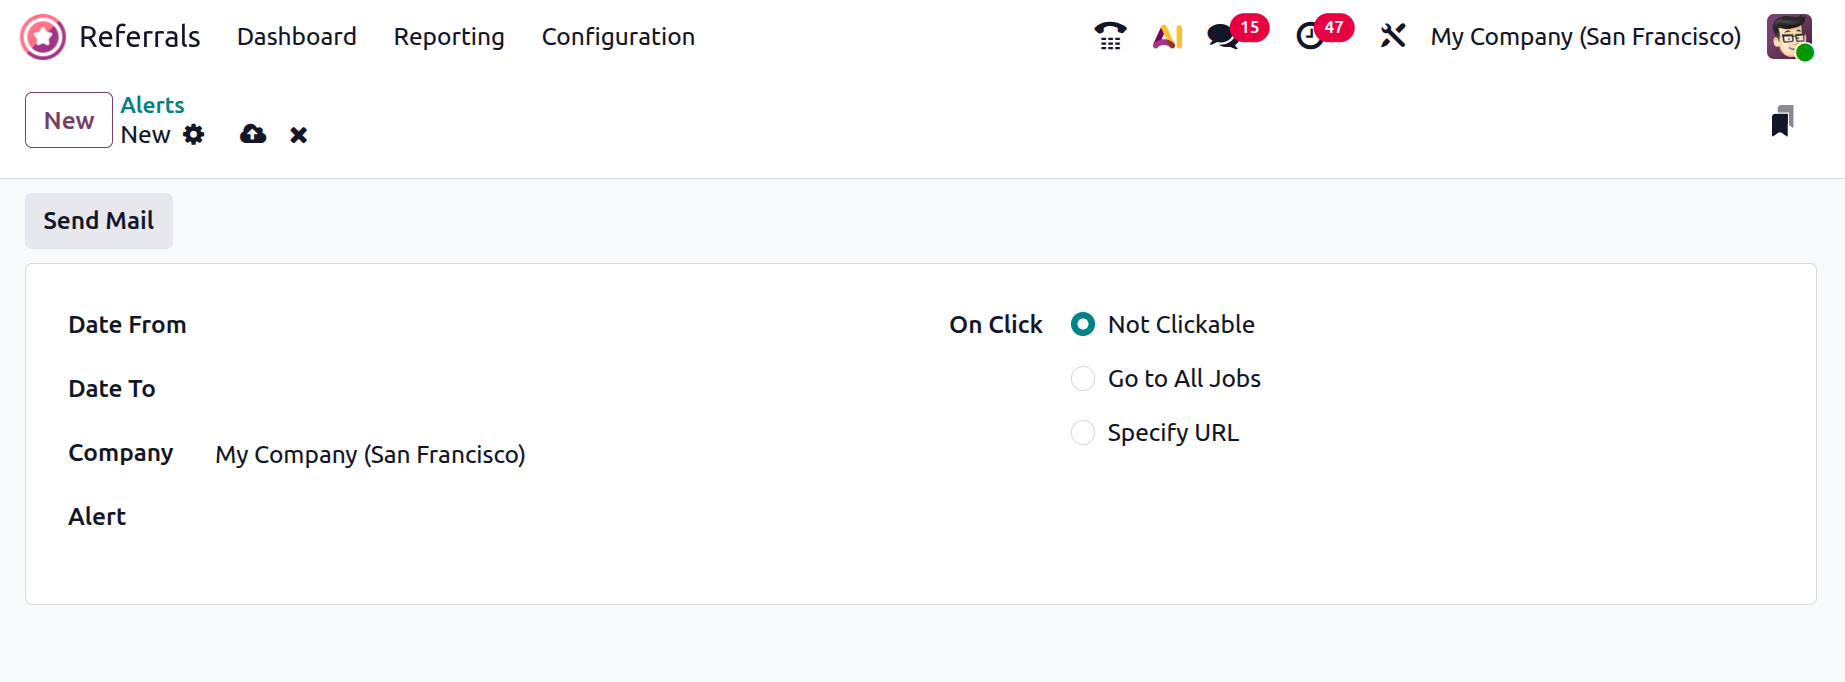Choose the Specify URL radio option
This screenshot has width=1845, height=682.
point(1083,433)
